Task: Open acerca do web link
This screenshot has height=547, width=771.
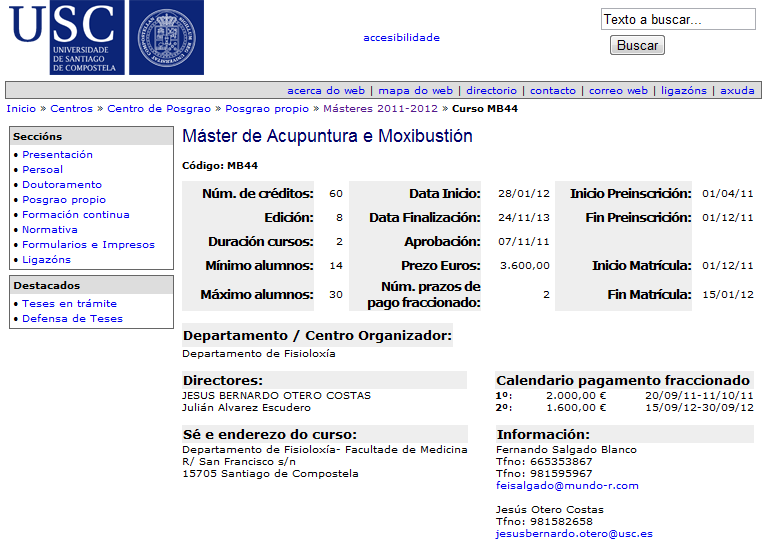Action: [326, 91]
